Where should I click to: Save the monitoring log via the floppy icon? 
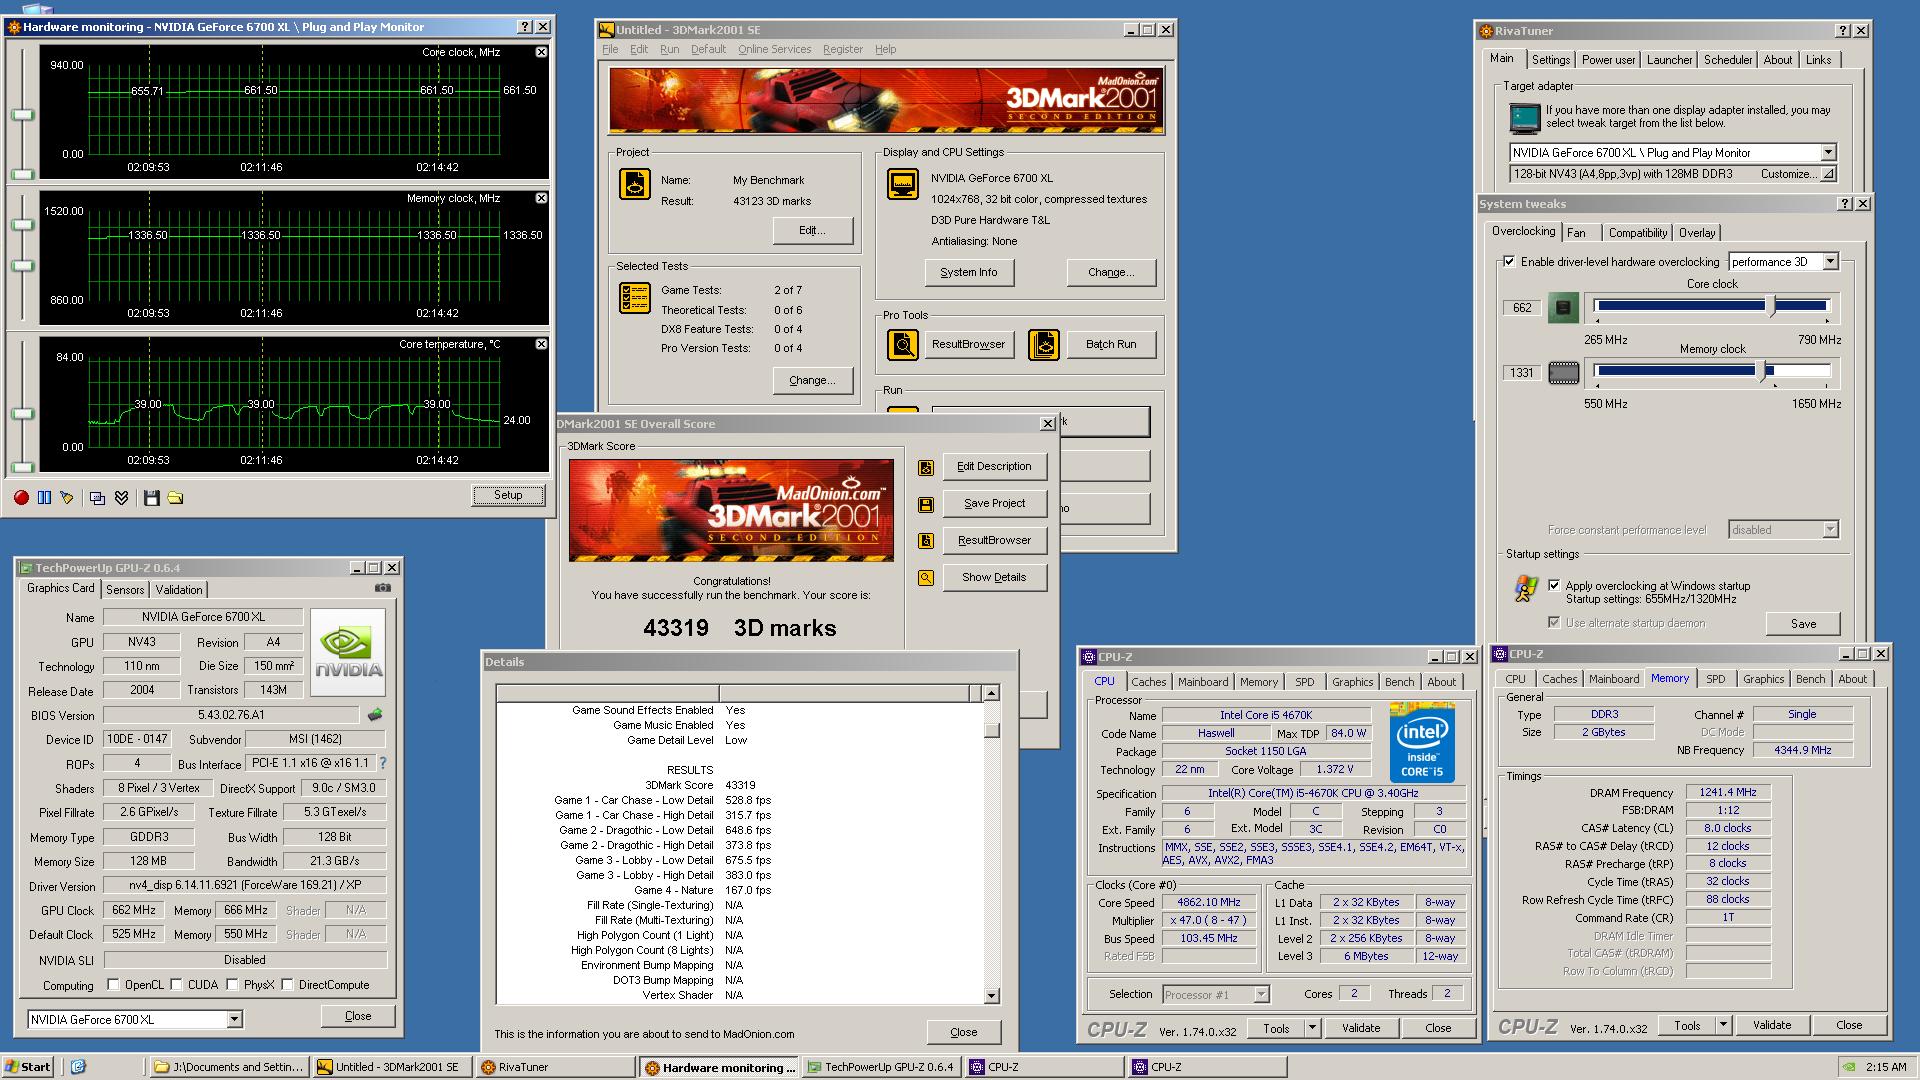pos(151,497)
